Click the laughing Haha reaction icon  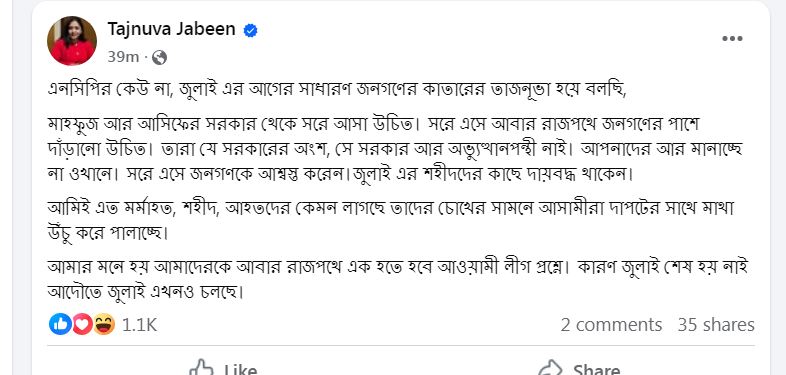[104, 325]
